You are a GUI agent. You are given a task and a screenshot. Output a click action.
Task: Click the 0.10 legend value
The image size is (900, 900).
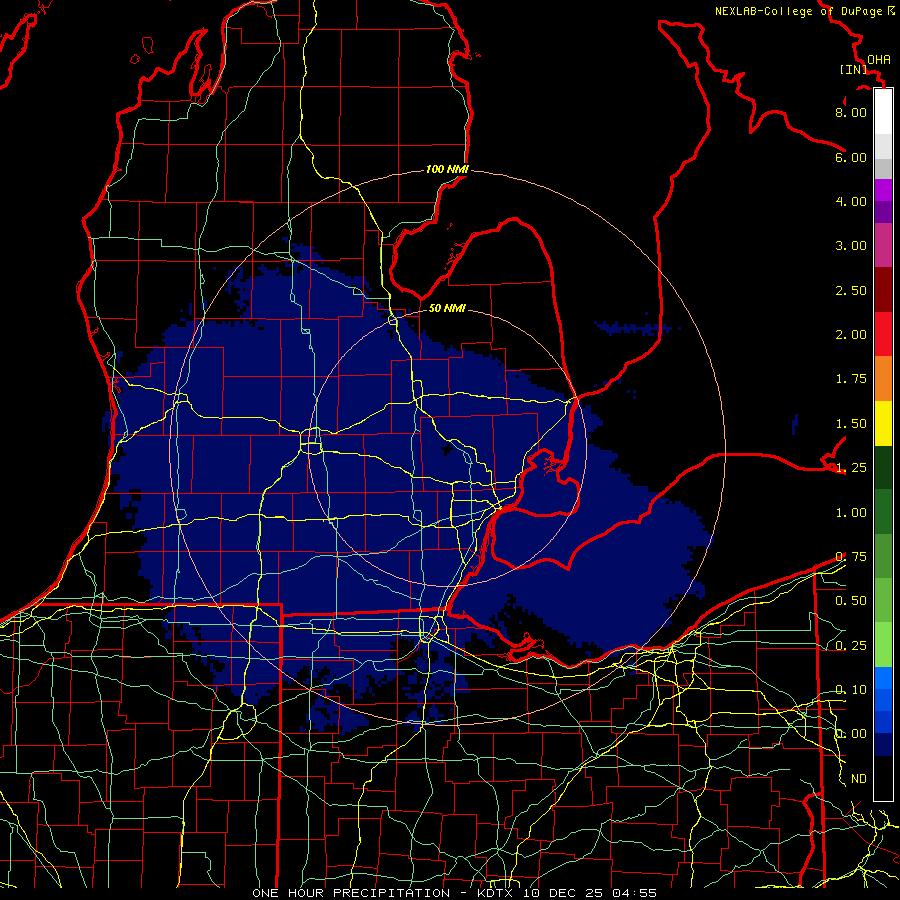(x=851, y=690)
